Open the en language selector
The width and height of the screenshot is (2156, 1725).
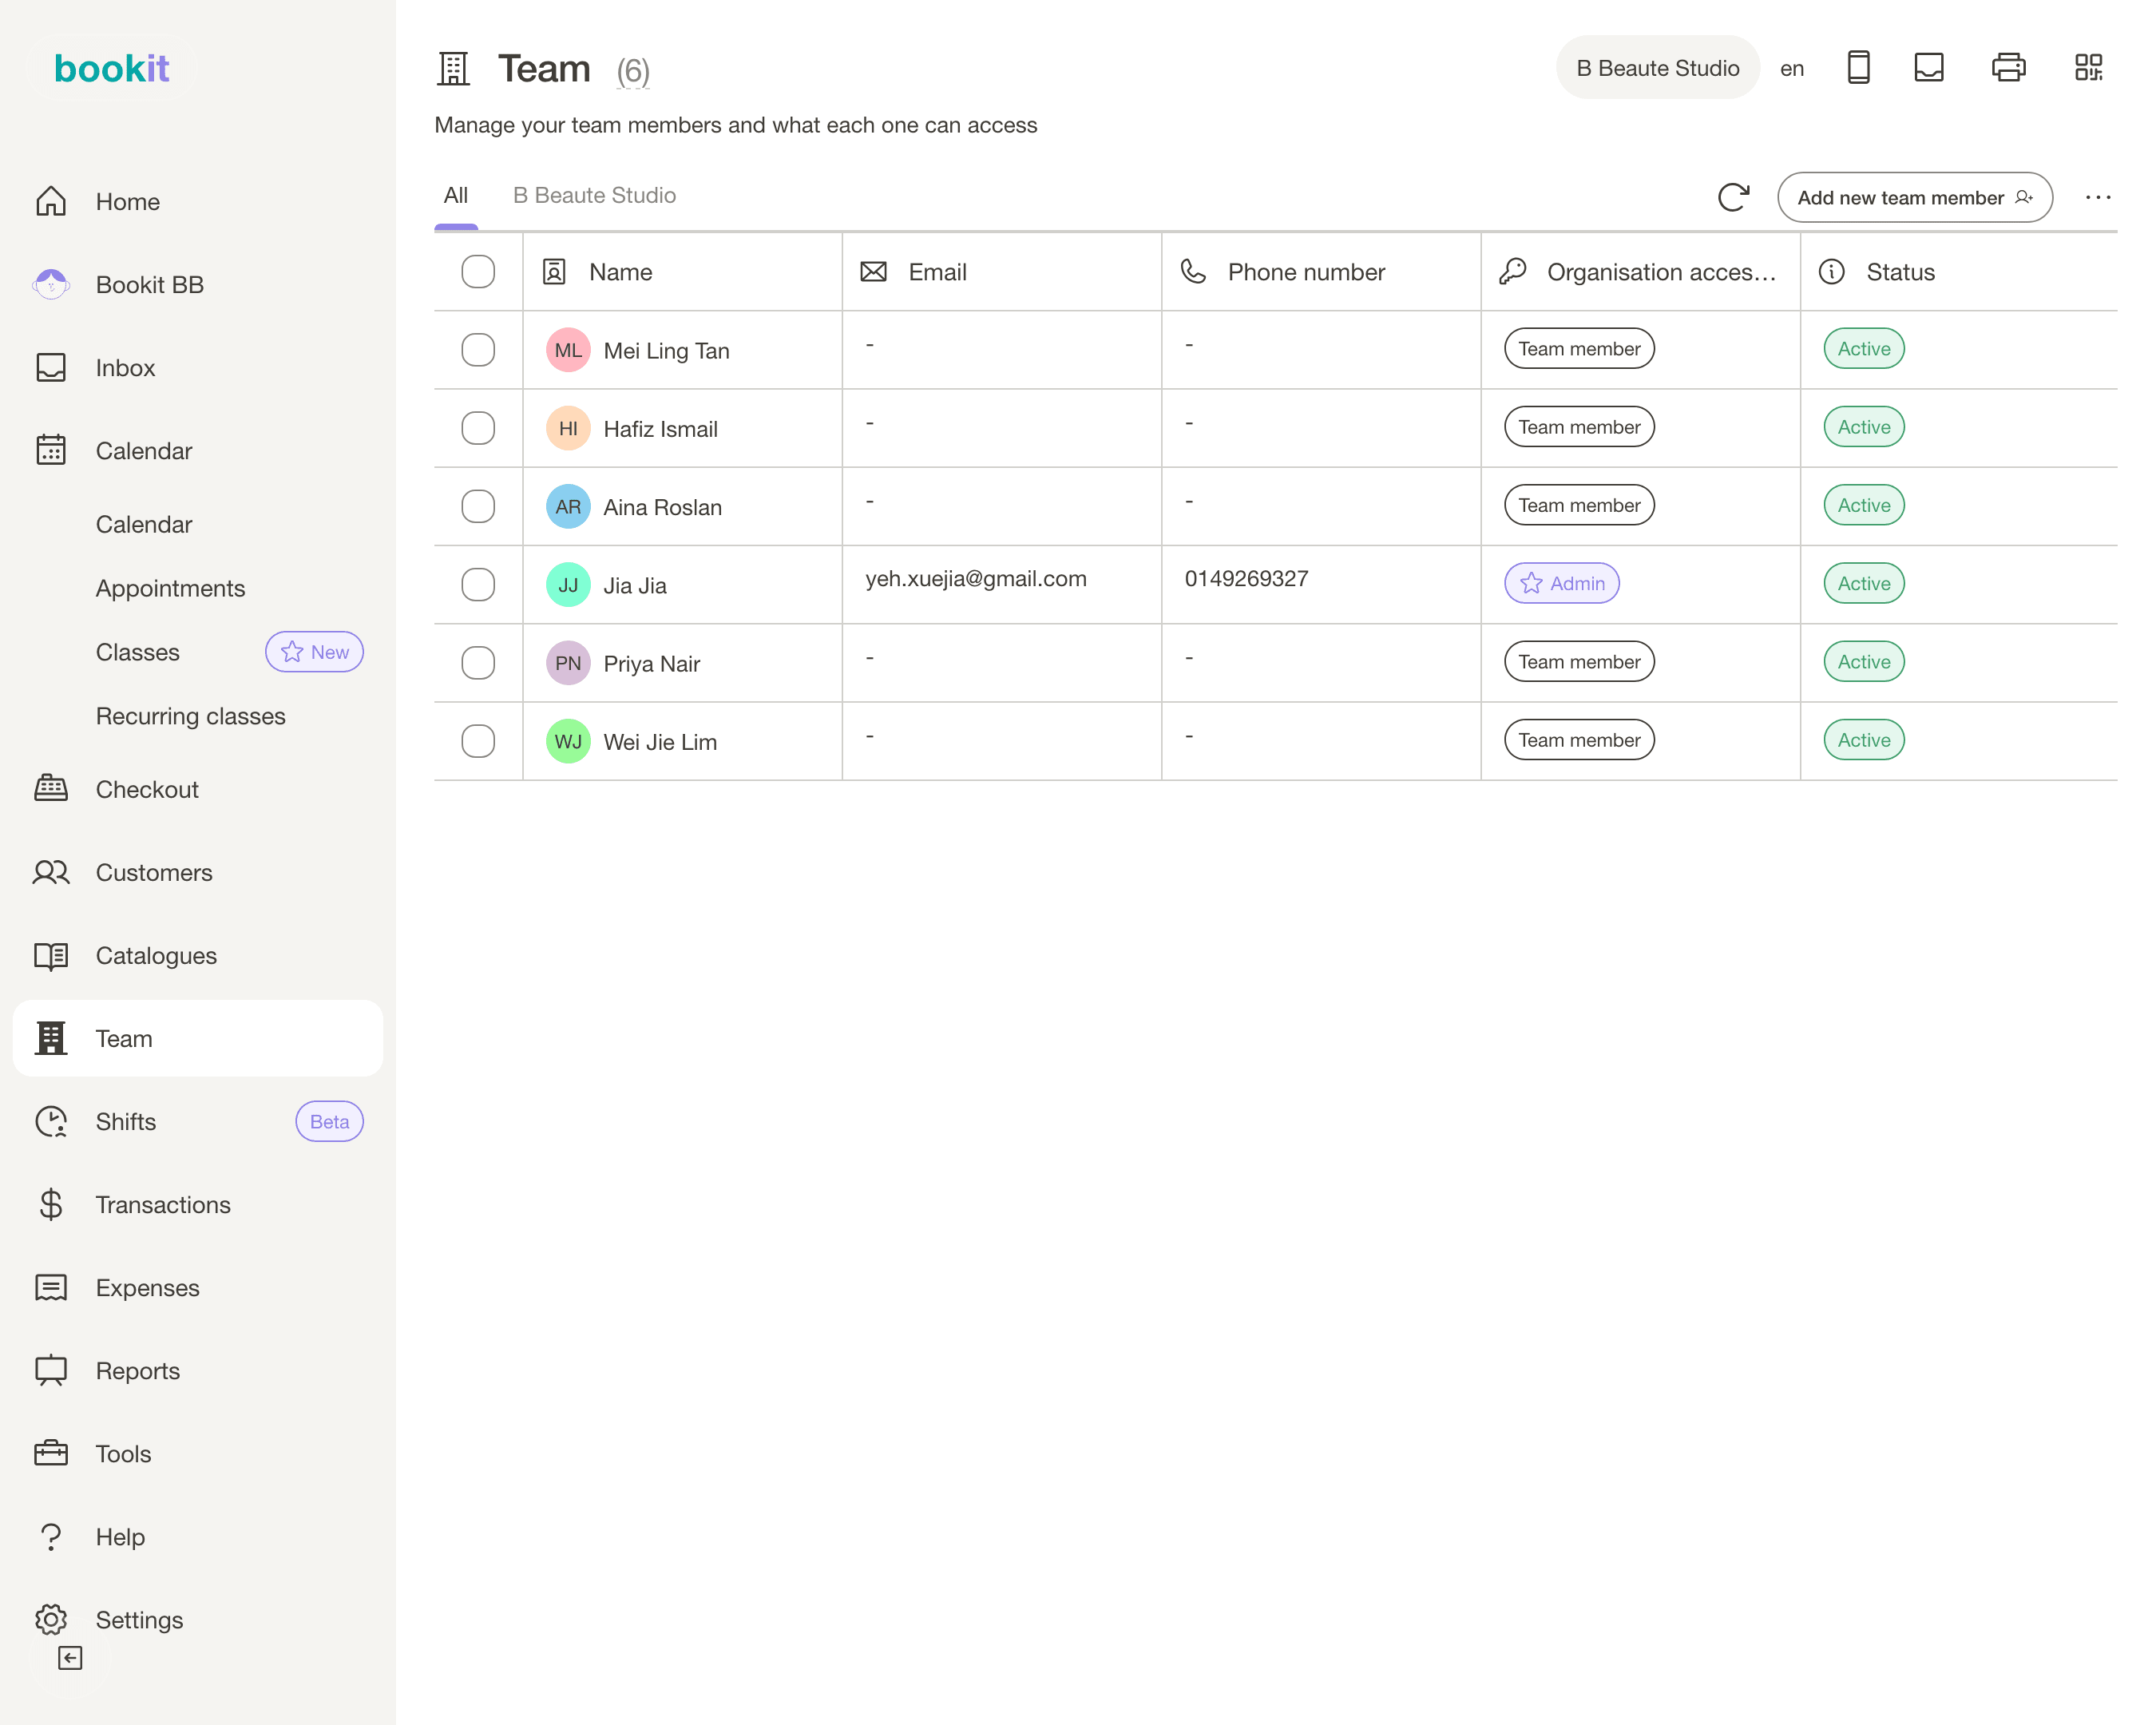[1791, 68]
